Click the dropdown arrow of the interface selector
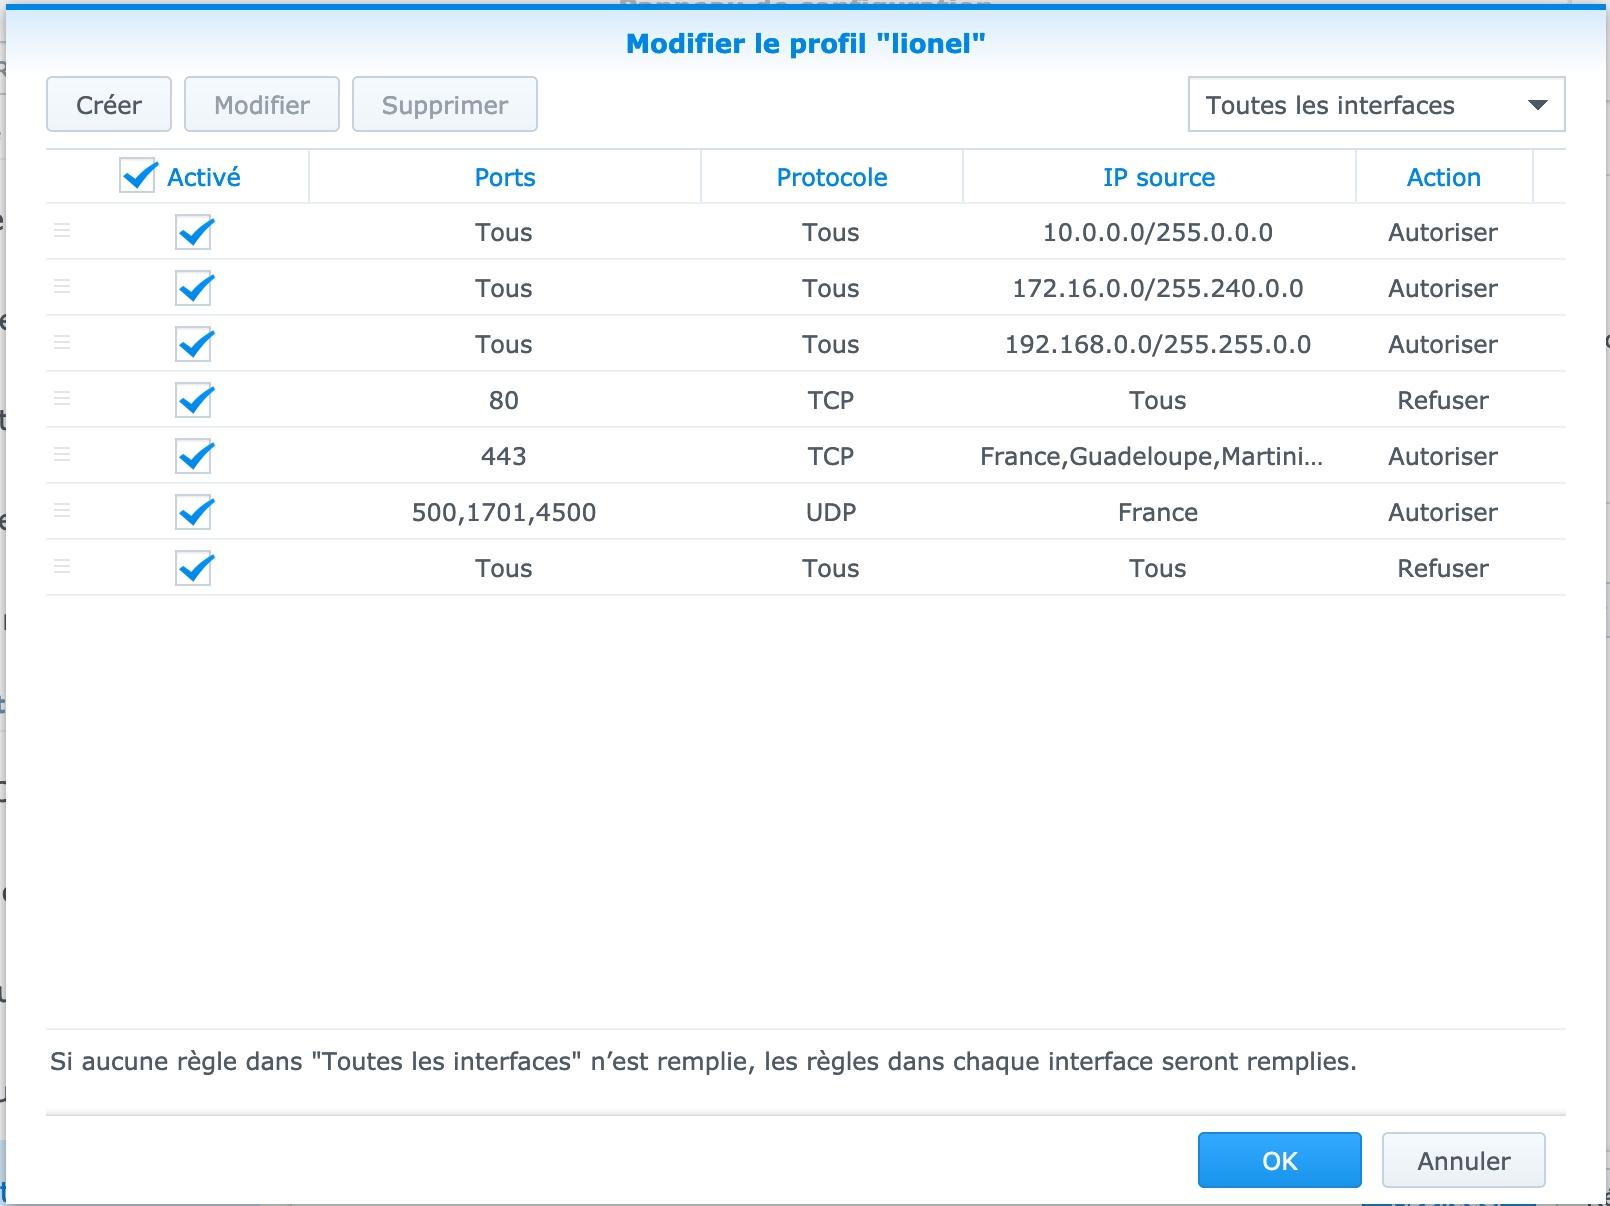This screenshot has height=1206, width=1610. pyautogui.click(x=1538, y=105)
